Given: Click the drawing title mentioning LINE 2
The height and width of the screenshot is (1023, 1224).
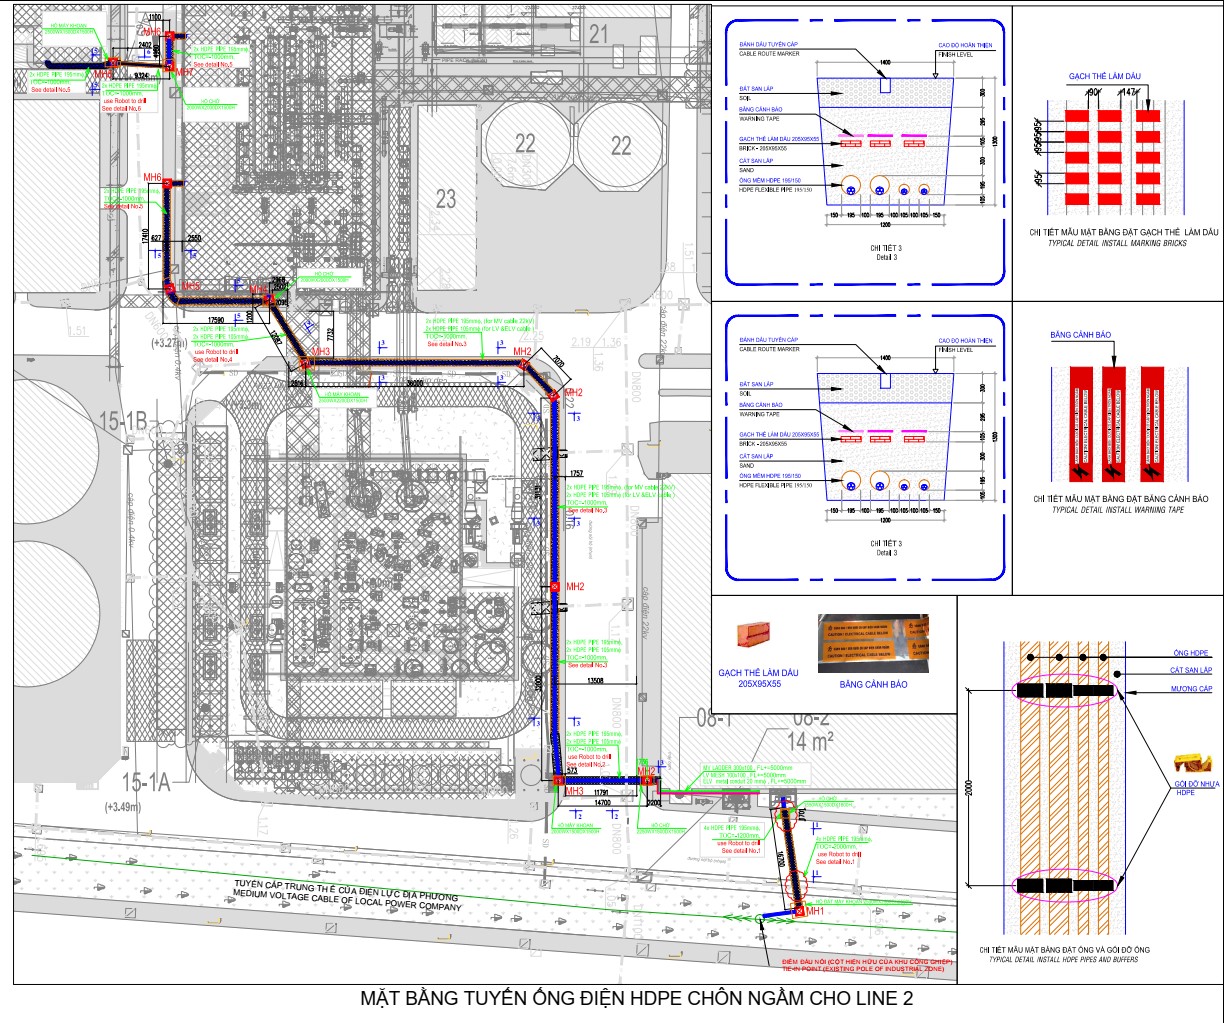Looking at the screenshot, I should [637, 999].
